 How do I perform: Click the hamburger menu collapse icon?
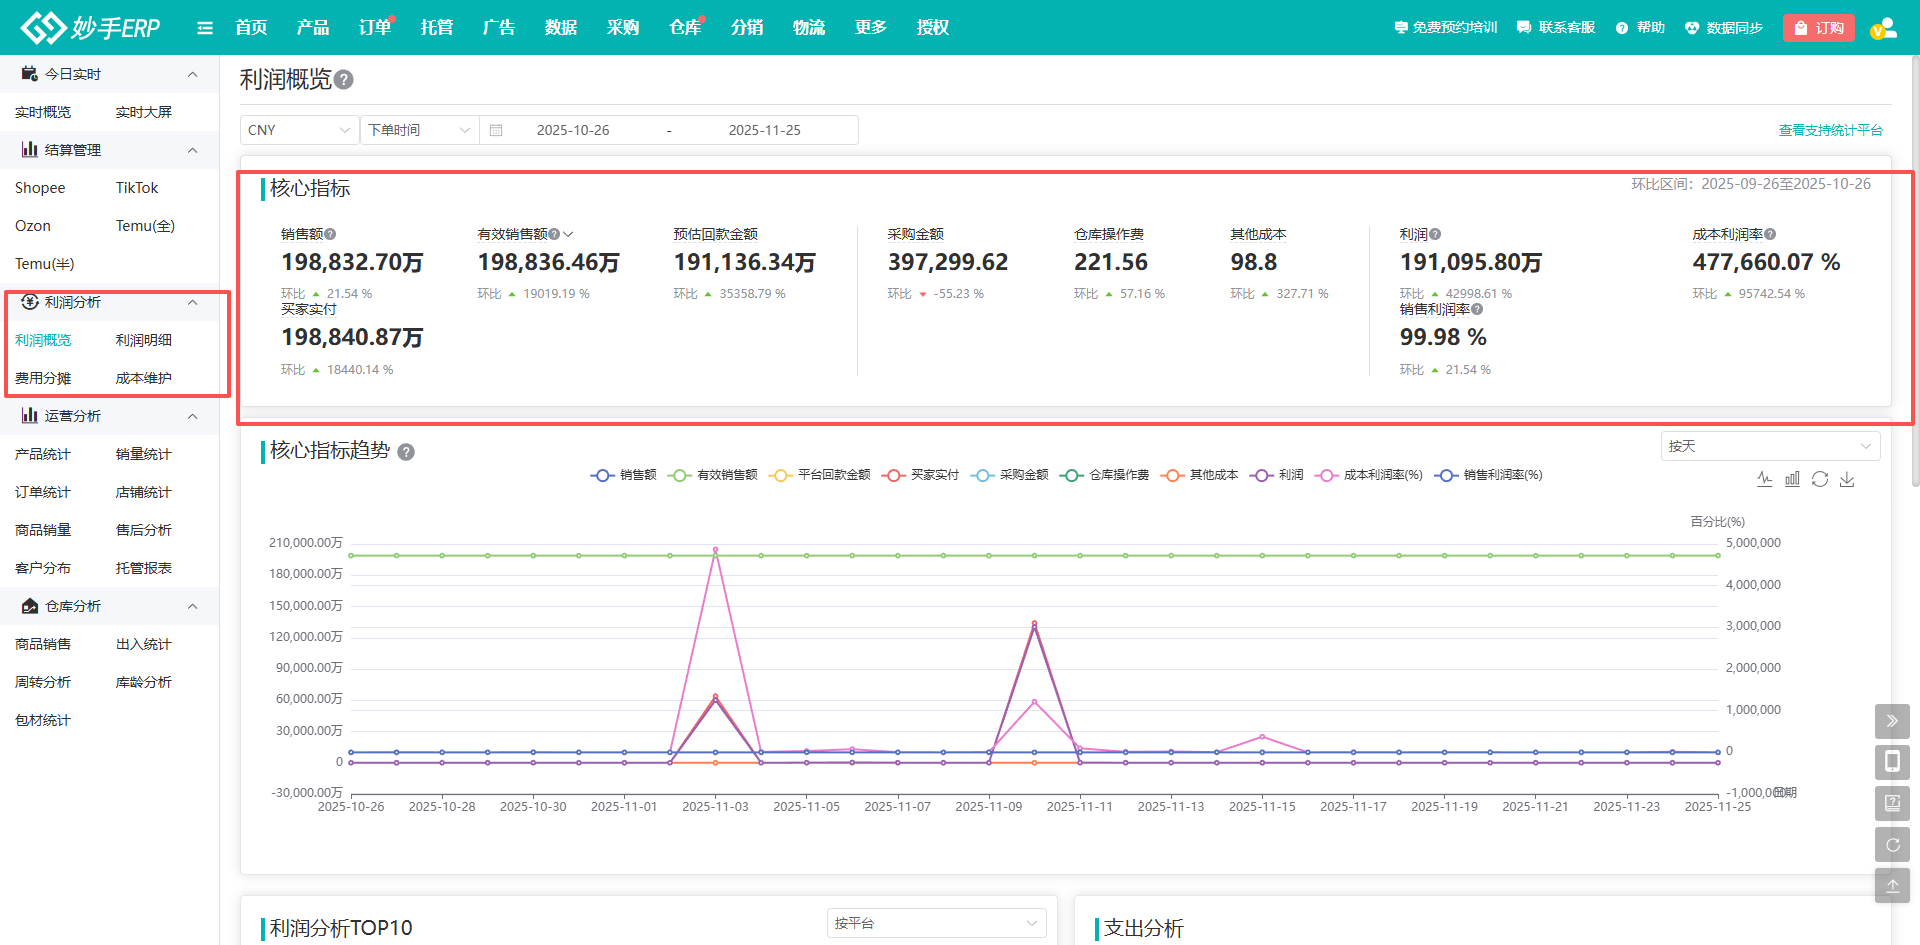[x=205, y=28]
